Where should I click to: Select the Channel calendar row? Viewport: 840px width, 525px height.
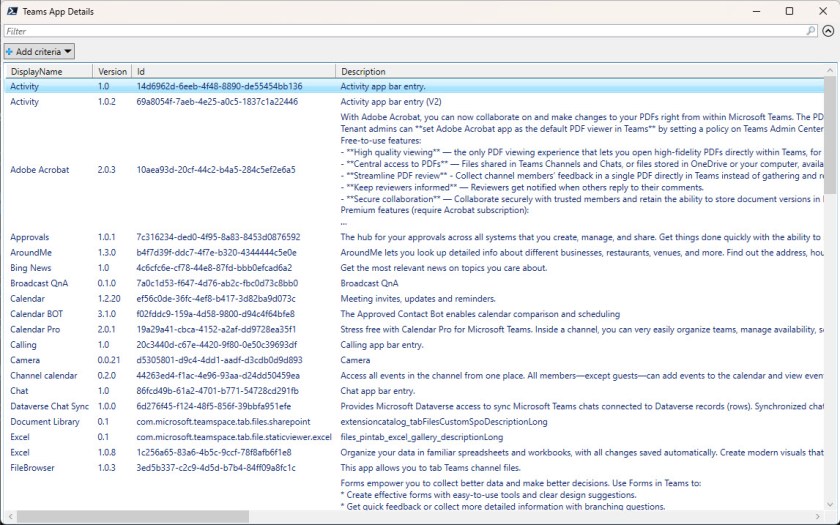point(414,376)
